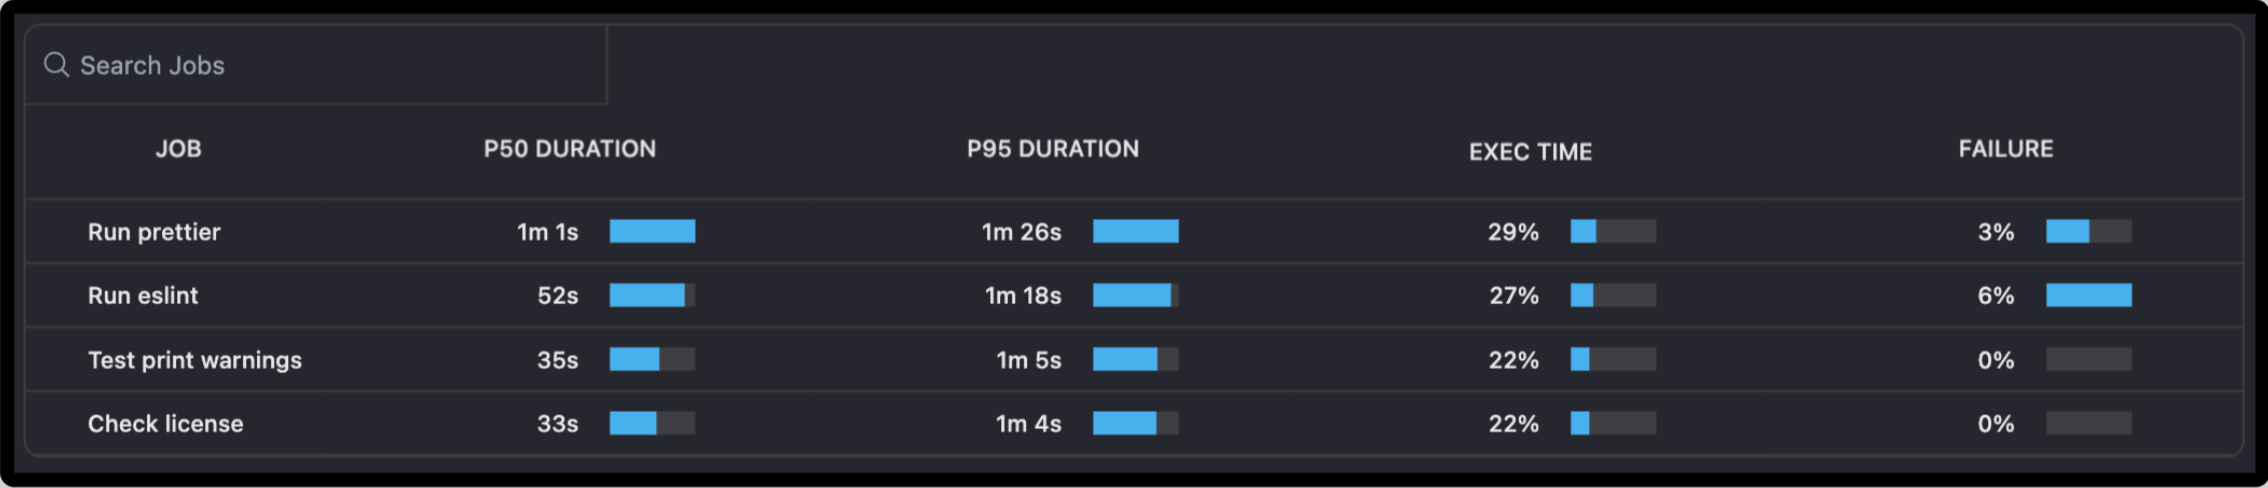This screenshot has height=488, width=2268.
Task: Sort by the JOB column header
Action: (x=179, y=149)
